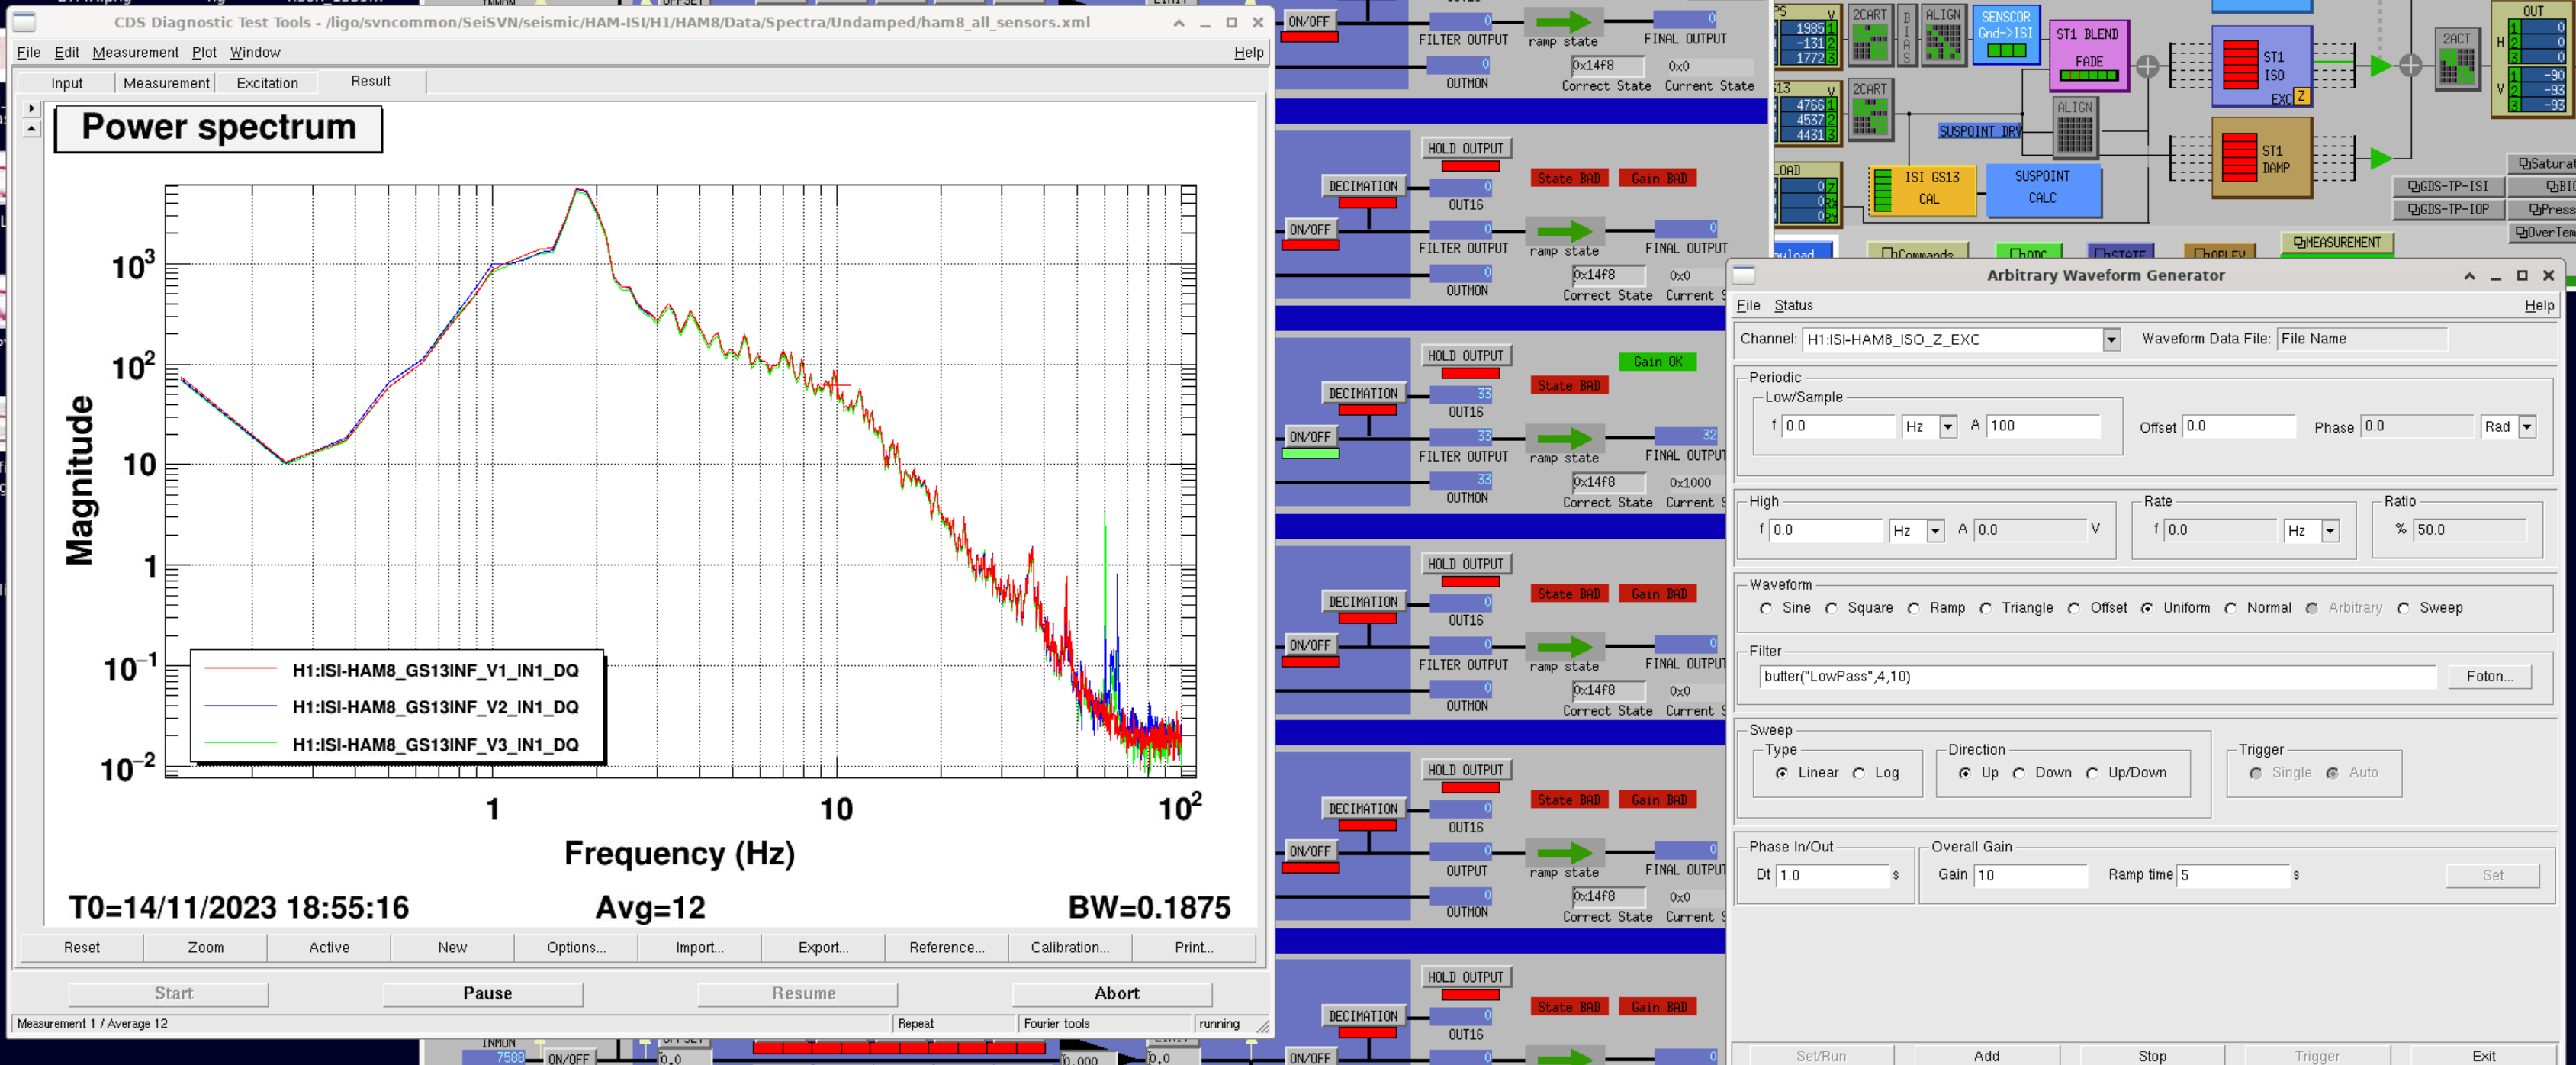The image size is (2576, 1065).
Task: Switch to the Excitation tab
Action: pos(267,83)
